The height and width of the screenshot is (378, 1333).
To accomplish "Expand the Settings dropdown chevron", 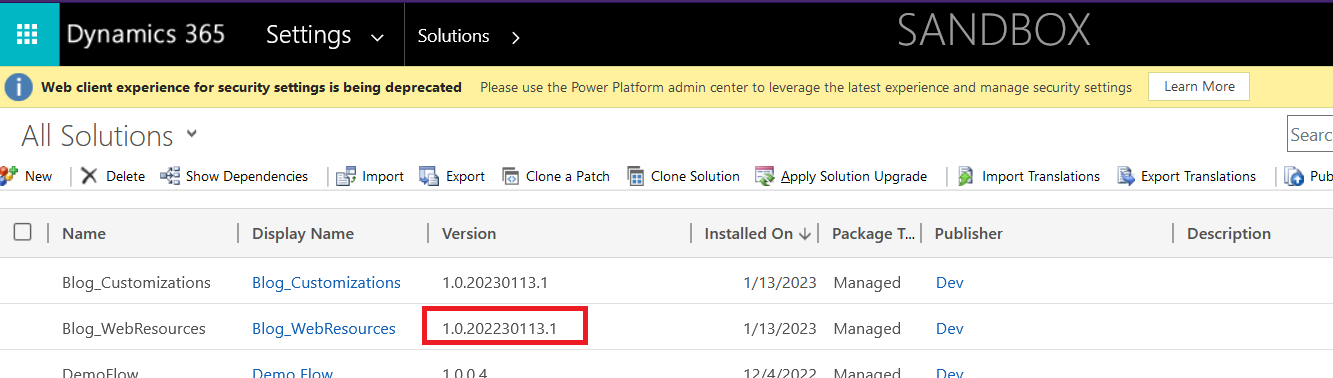I will [x=377, y=37].
